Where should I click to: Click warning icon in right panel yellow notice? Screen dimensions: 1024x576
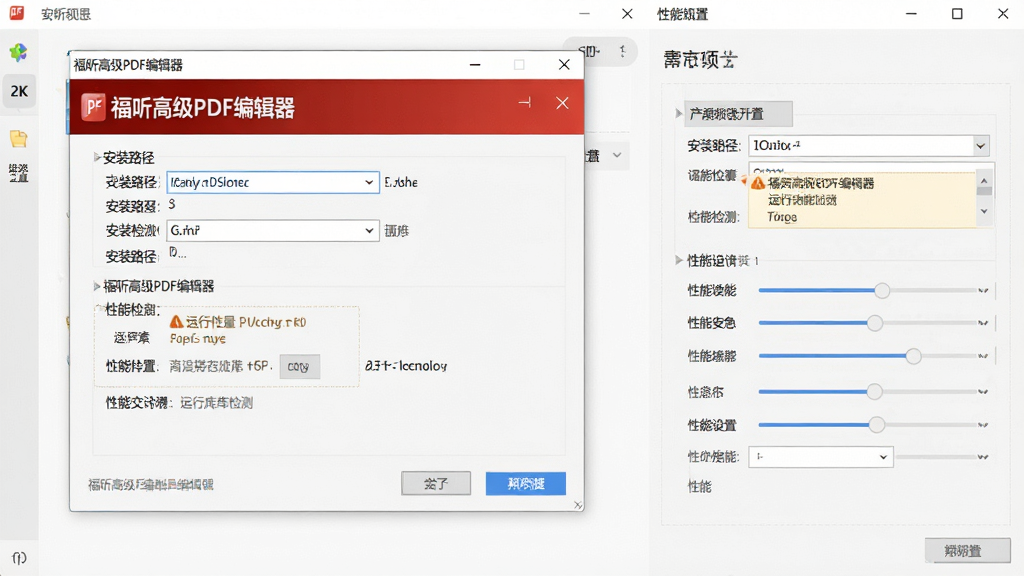click(x=758, y=184)
